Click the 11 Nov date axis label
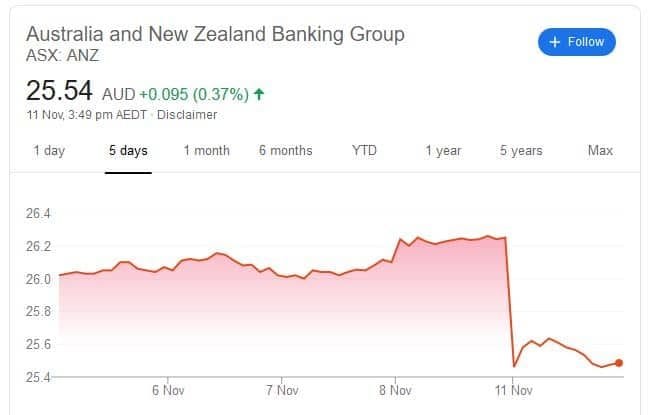The height and width of the screenshot is (415, 654). 511,390
